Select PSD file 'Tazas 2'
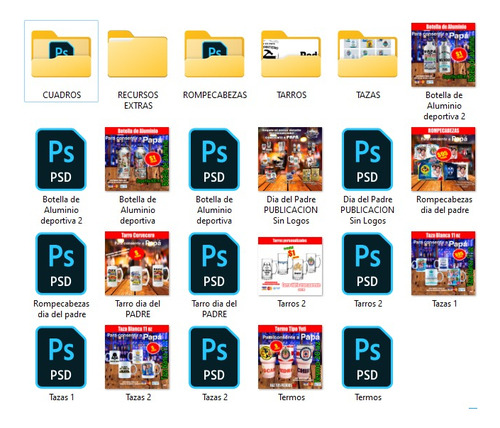500x428 pixels. pos(214,357)
